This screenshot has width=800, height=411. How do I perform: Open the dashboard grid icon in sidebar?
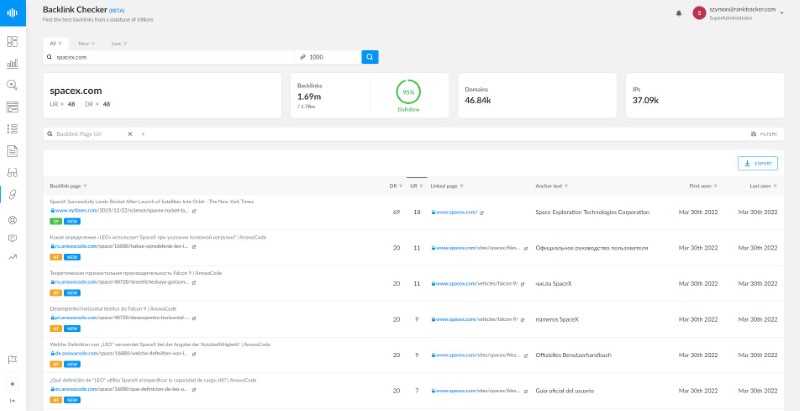[x=12, y=41]
